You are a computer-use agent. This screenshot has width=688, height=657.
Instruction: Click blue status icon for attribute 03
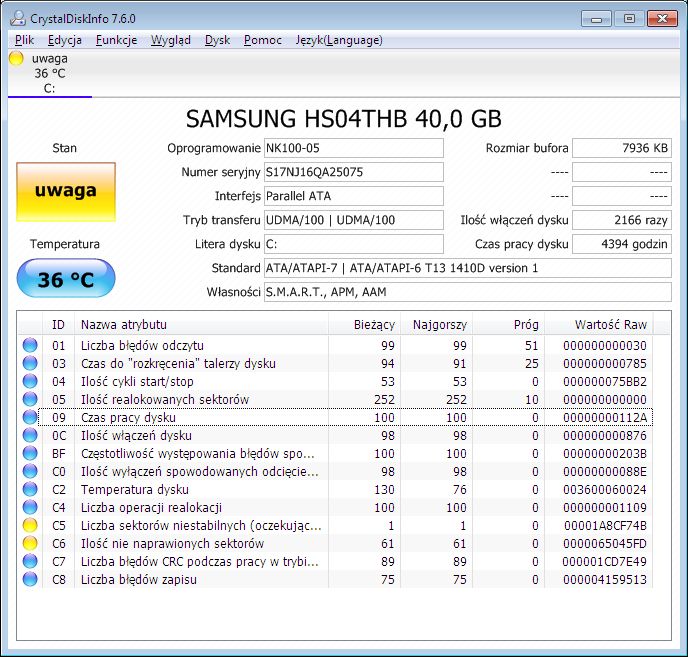[x=30, y=363]
